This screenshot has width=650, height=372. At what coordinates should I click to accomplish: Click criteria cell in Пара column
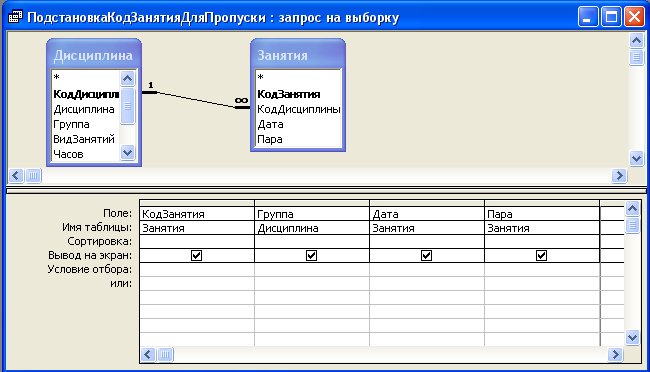tap(542, 270)
